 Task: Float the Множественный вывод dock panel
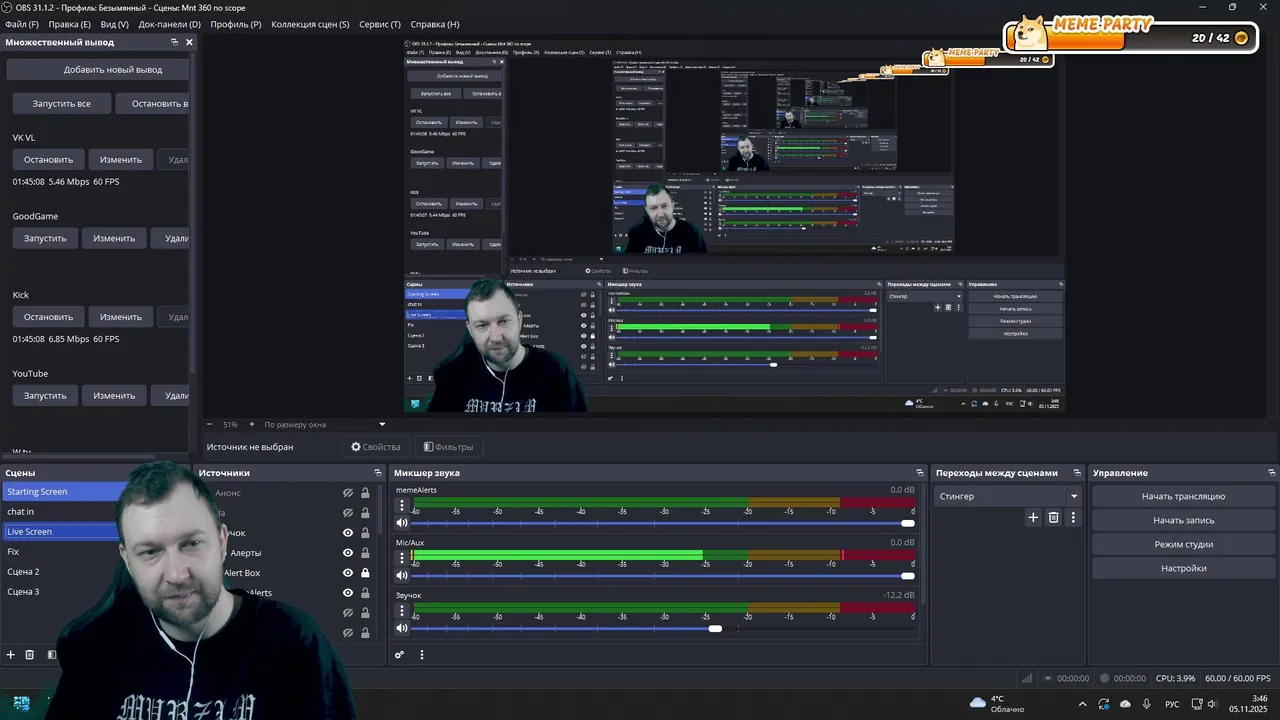tap(174, 42)
